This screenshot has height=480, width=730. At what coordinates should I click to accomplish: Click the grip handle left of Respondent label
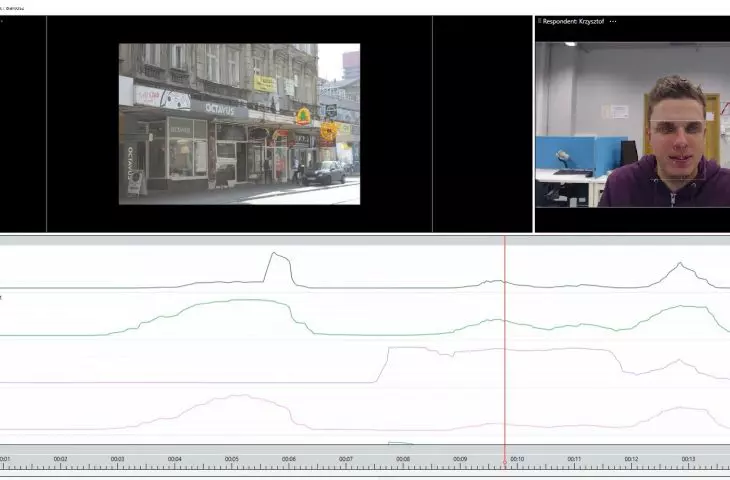(x=539, y=21)
